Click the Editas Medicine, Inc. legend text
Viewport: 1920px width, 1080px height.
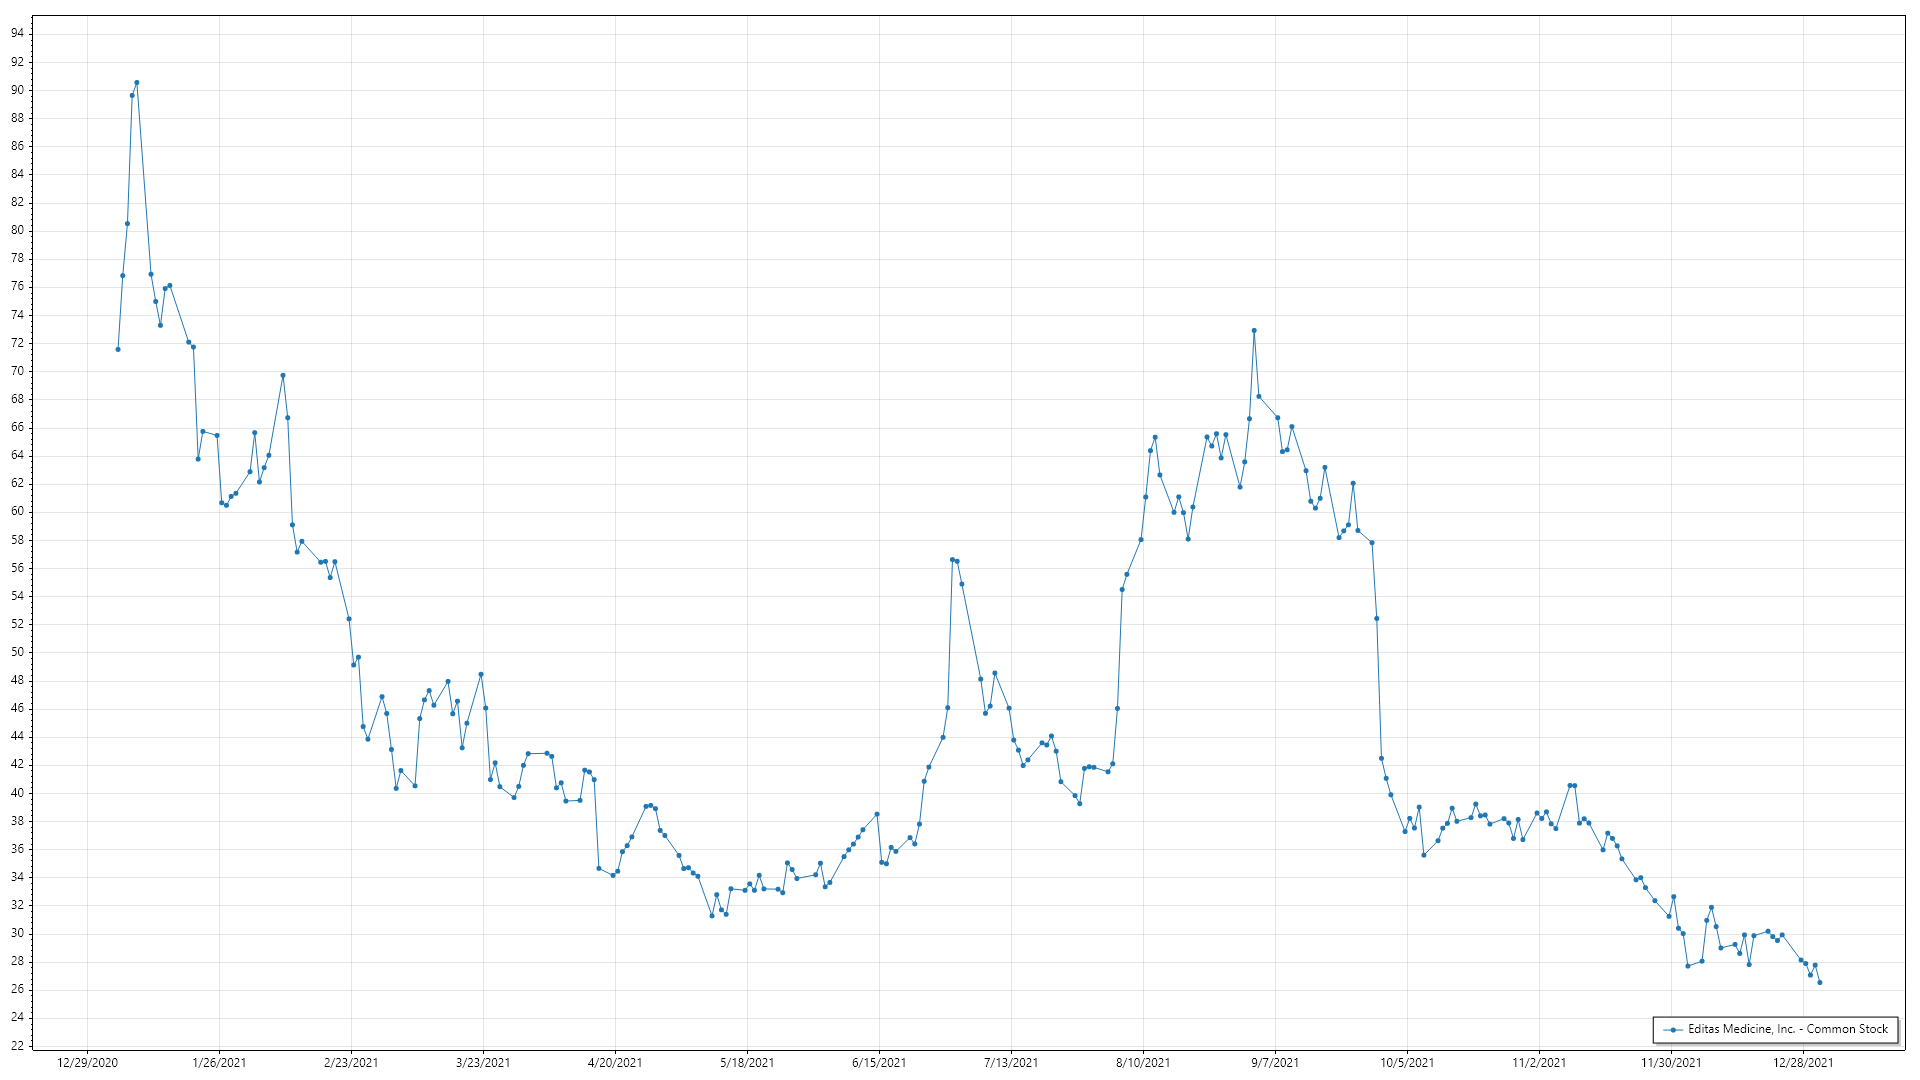point(1788,1029)
